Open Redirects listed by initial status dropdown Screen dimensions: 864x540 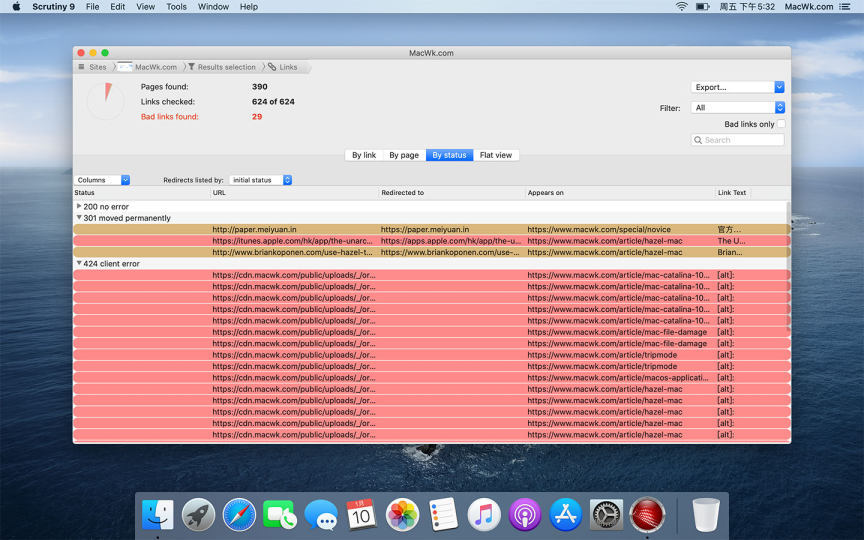(x=260, y=180)
